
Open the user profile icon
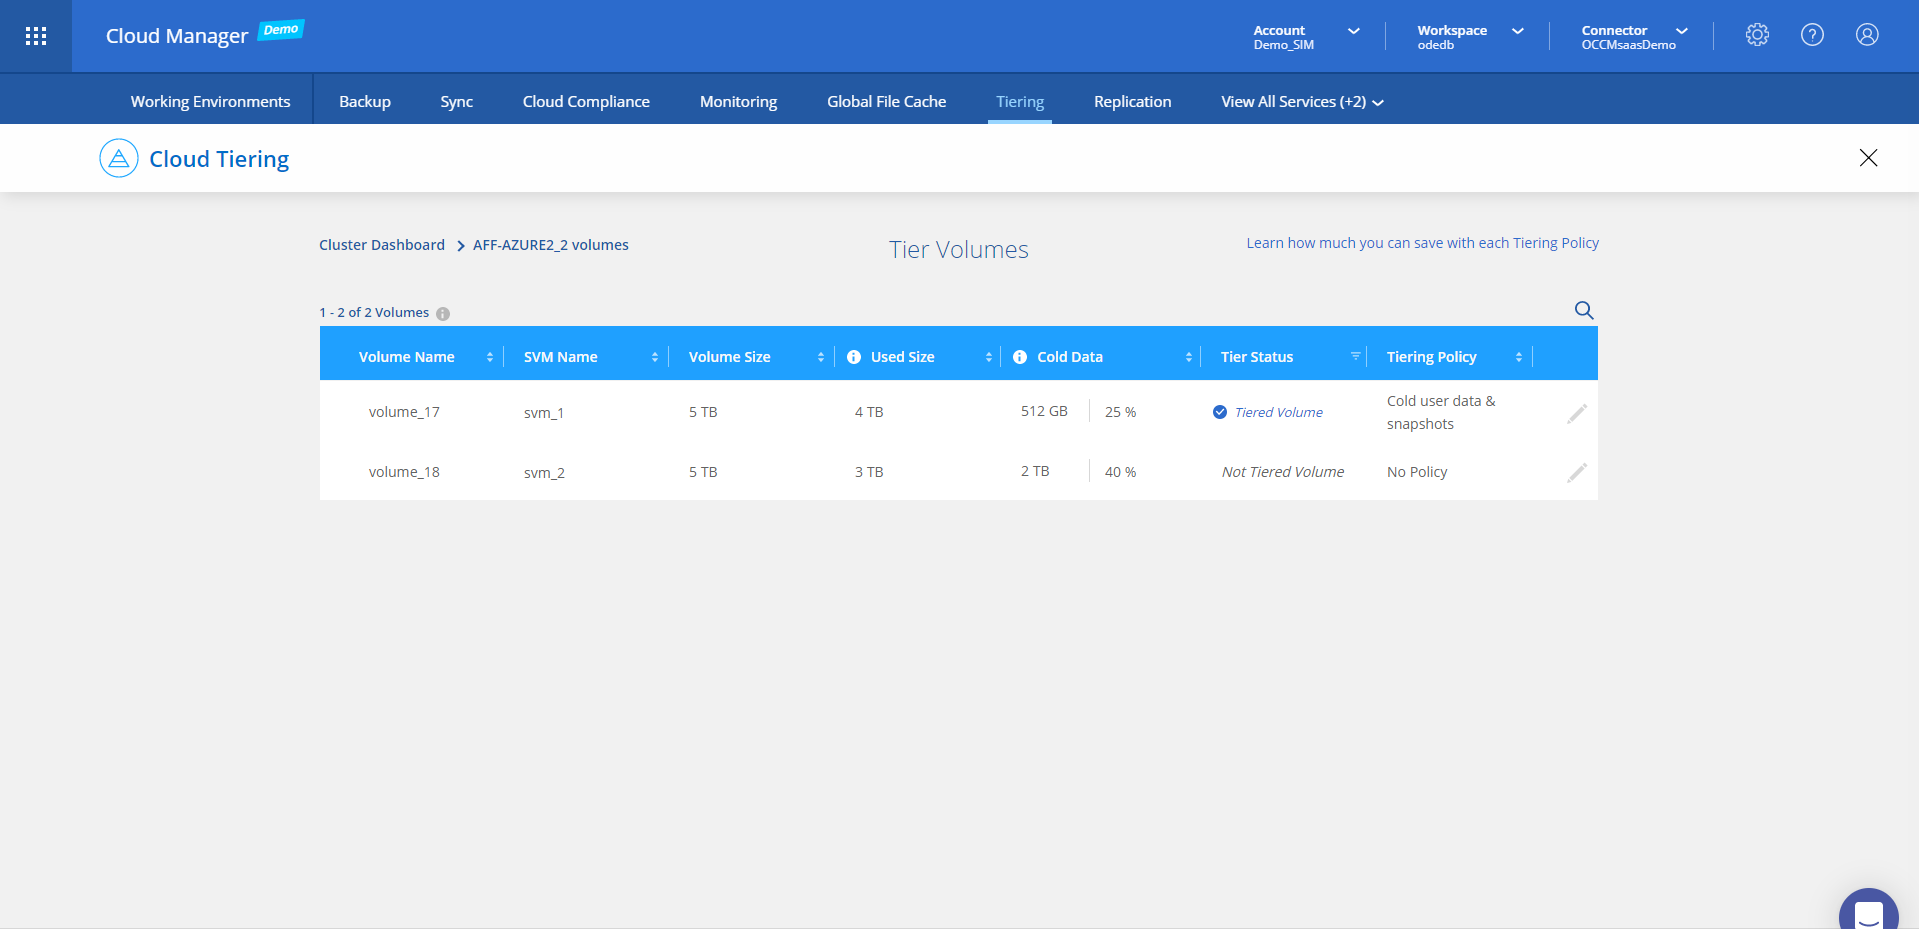[x=1867, y=35]
